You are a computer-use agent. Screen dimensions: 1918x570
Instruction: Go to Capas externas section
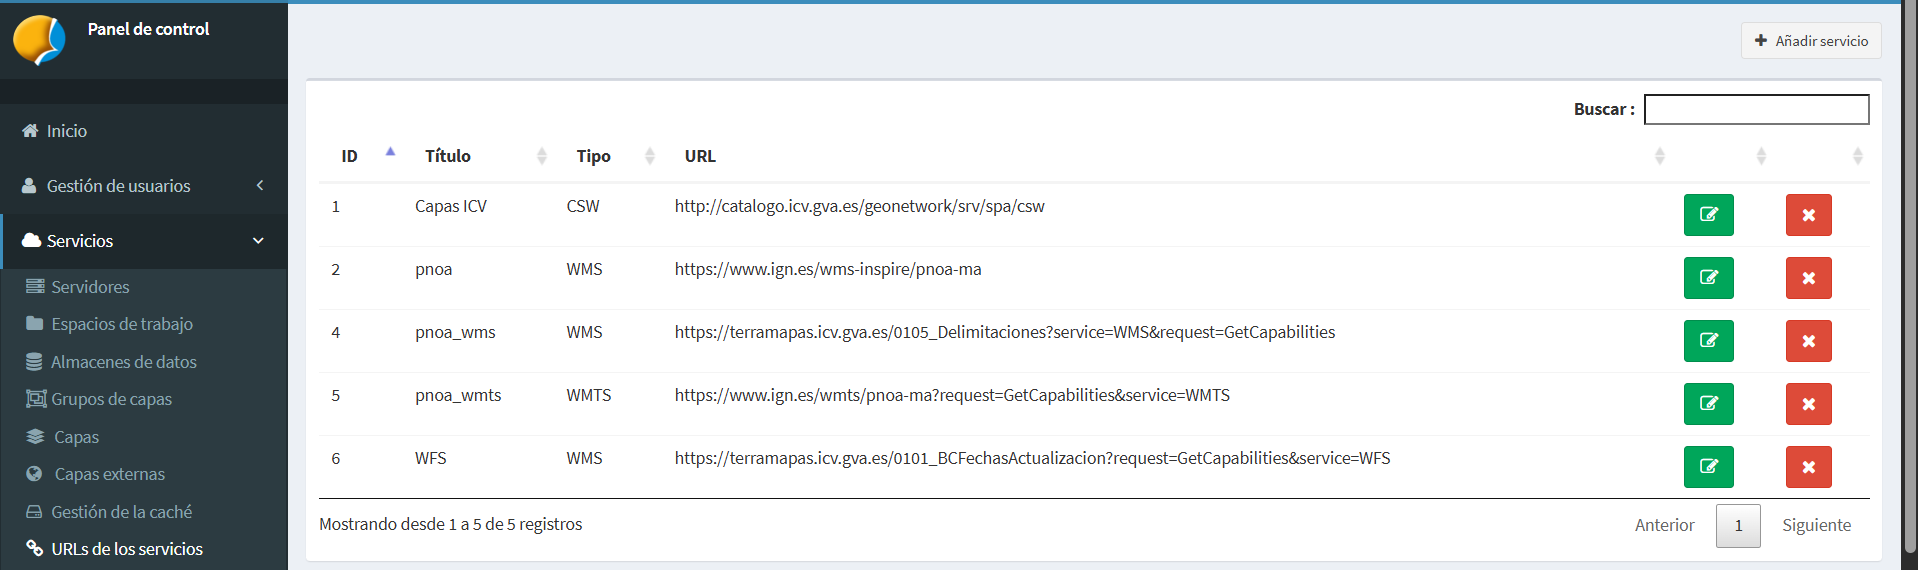(x=109, y=474)
